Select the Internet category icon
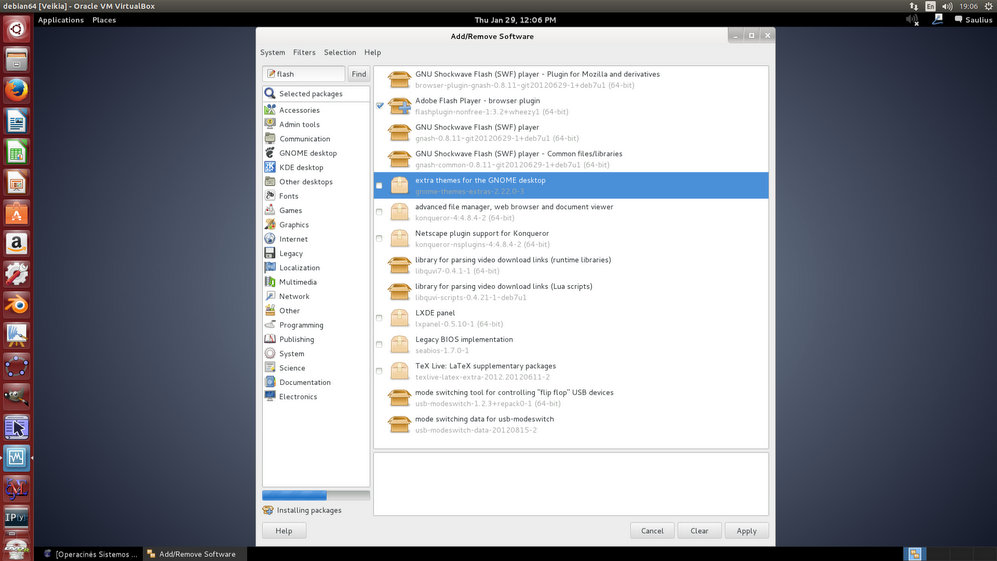 tap(270, 239)
